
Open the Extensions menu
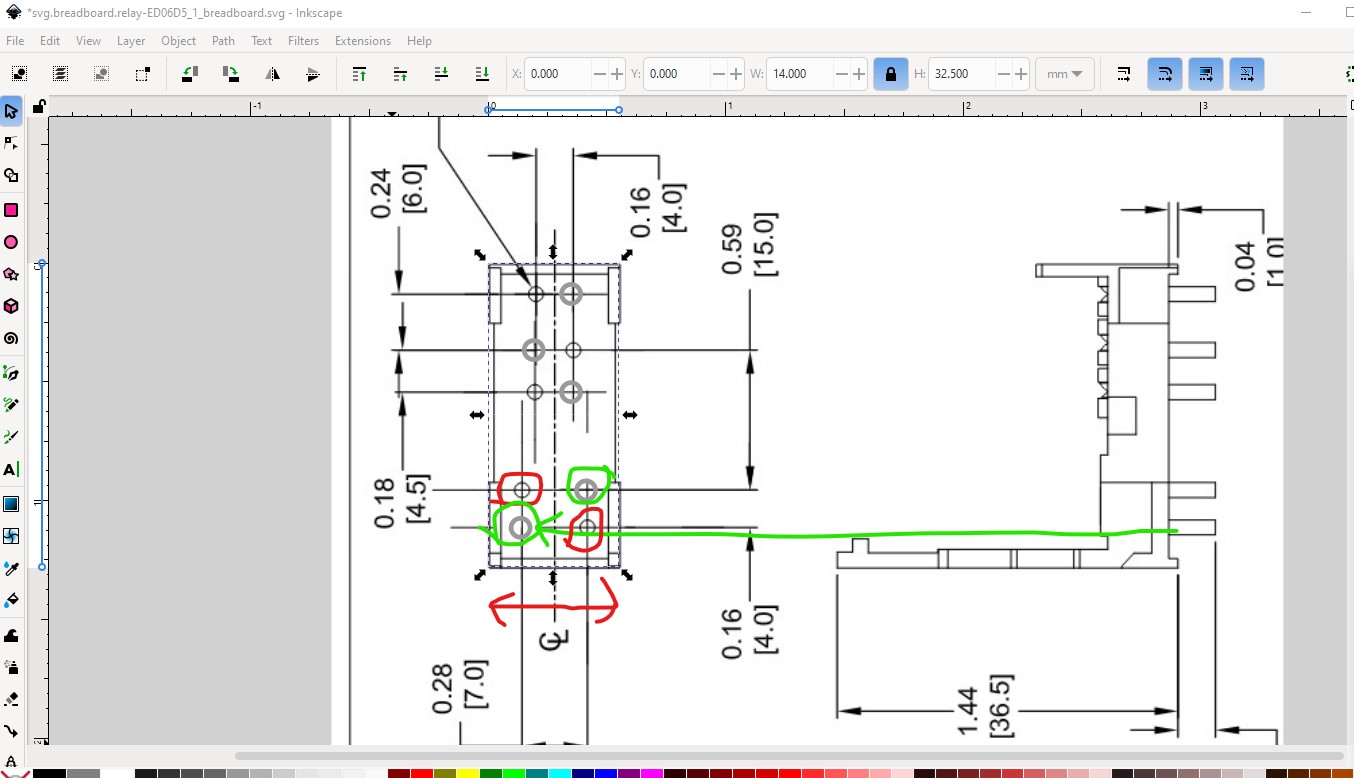362,41
